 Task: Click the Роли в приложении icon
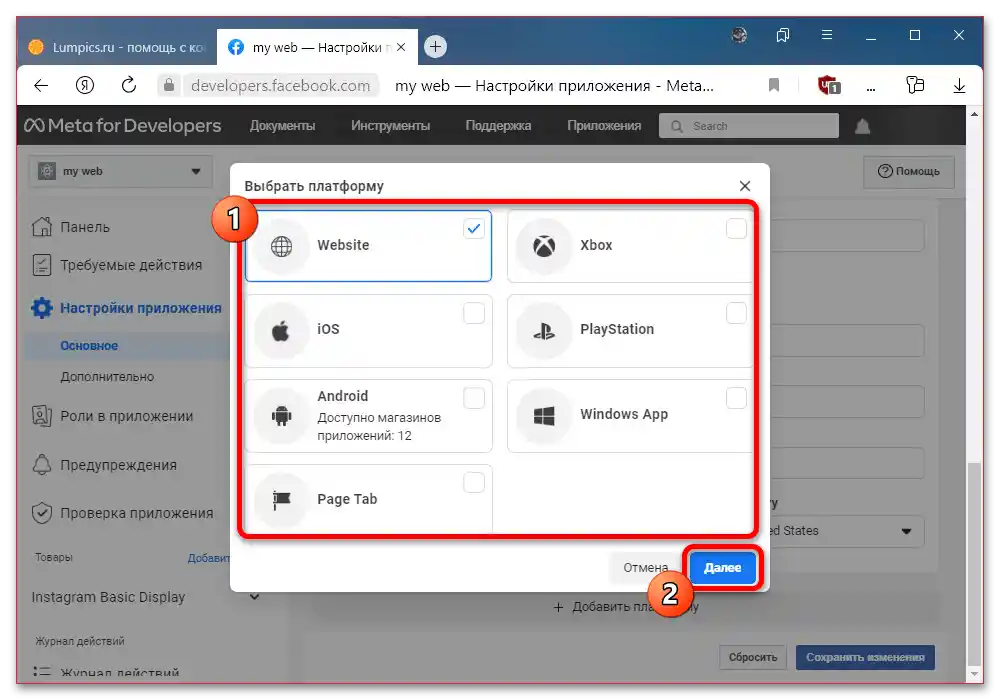coord(41,416)
